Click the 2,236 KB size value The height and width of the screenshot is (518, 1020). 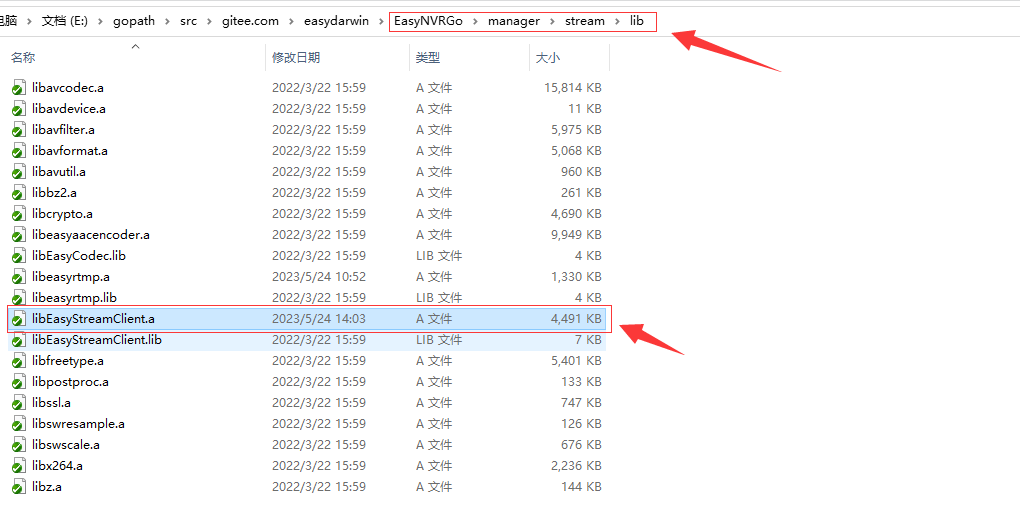click(x=576, y=466)
